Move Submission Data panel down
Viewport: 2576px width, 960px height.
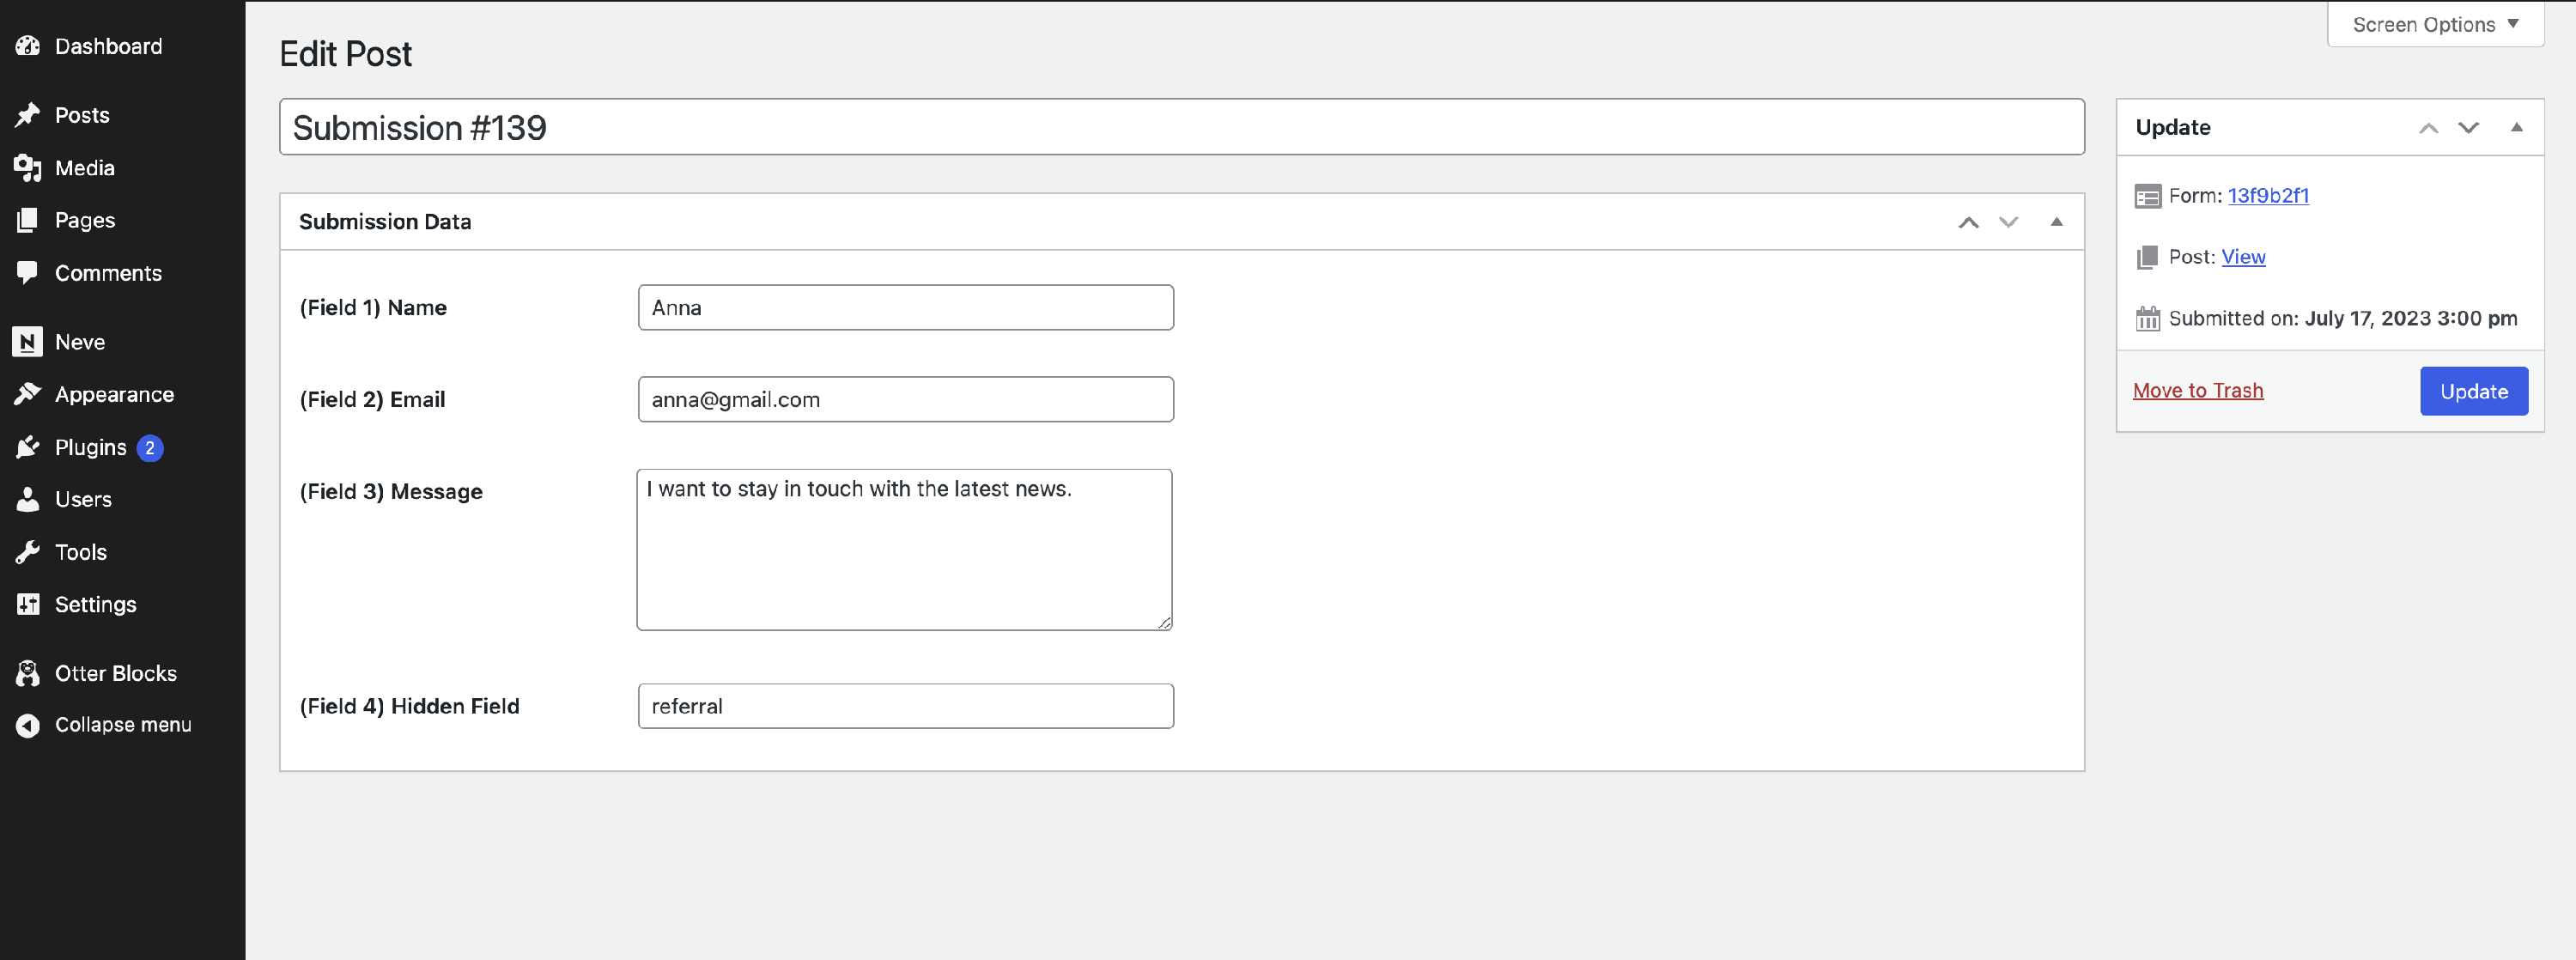tap(2008, 222)
